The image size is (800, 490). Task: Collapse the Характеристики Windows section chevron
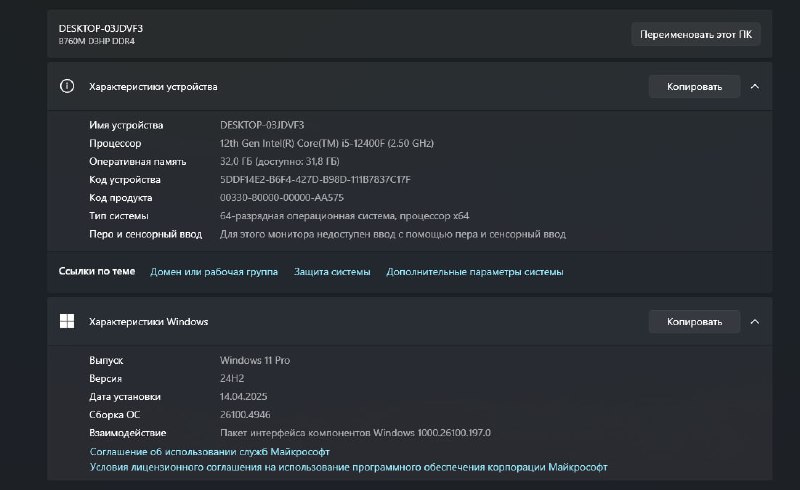[x=755, y=322]
